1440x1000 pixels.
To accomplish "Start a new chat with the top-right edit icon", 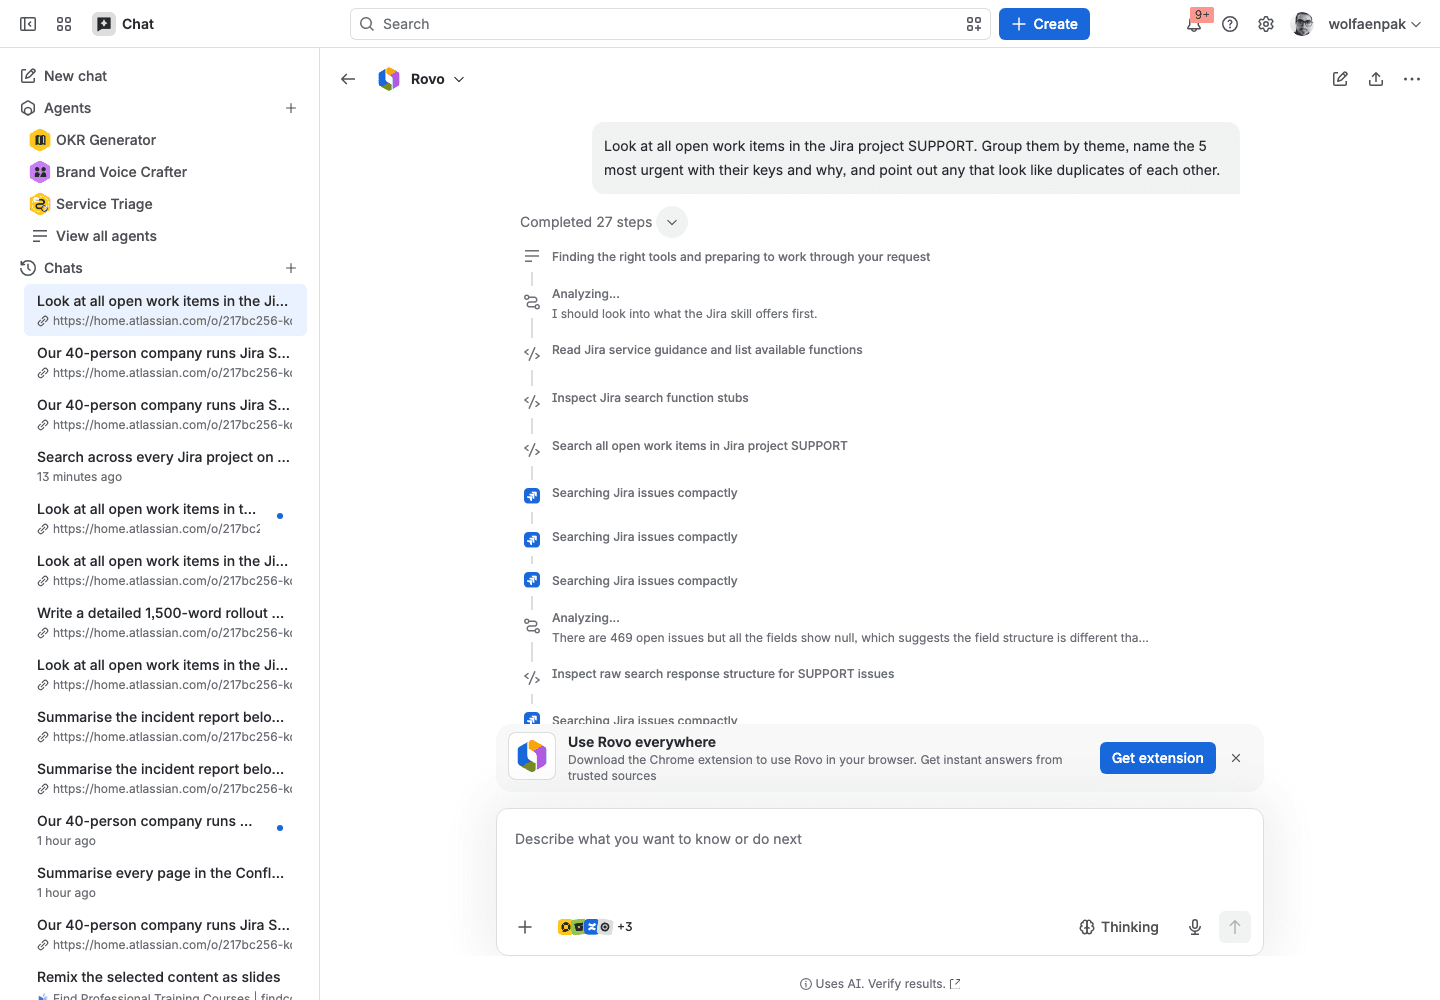I will tap(1340, 79).
